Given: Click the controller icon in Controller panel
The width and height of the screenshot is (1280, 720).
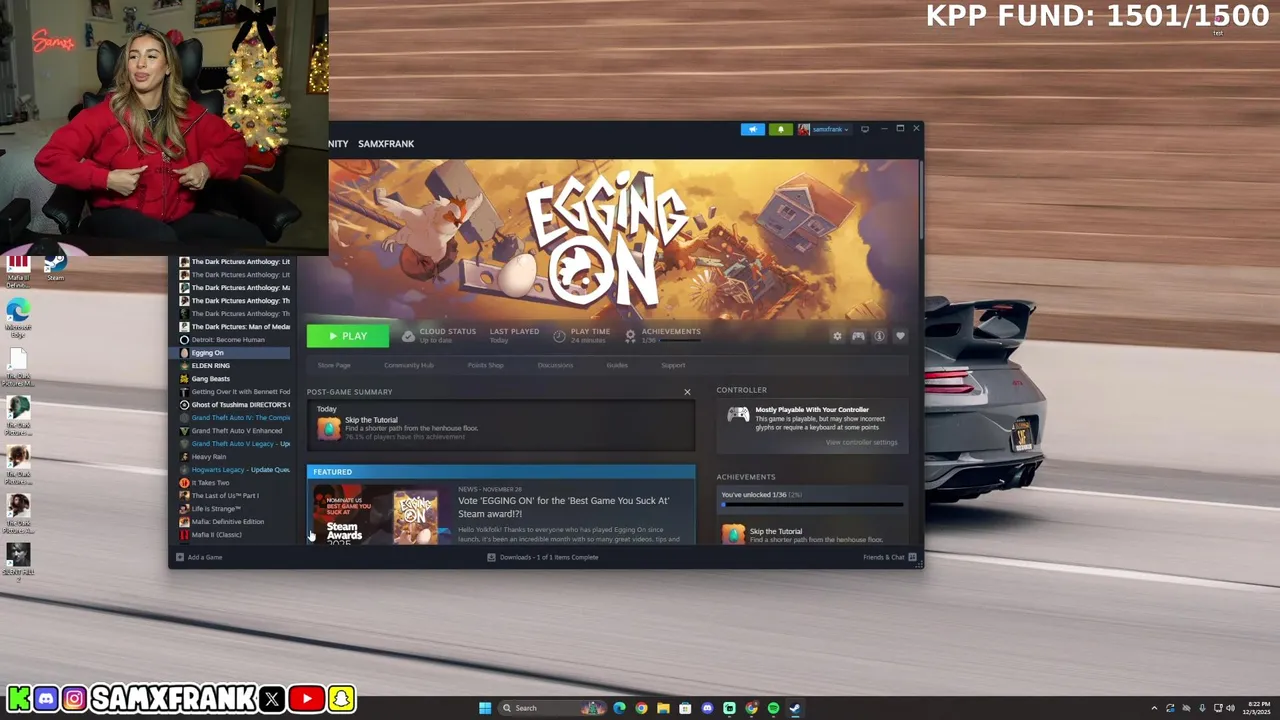Looking at the screenshot, I should click(x=738, y=414).
